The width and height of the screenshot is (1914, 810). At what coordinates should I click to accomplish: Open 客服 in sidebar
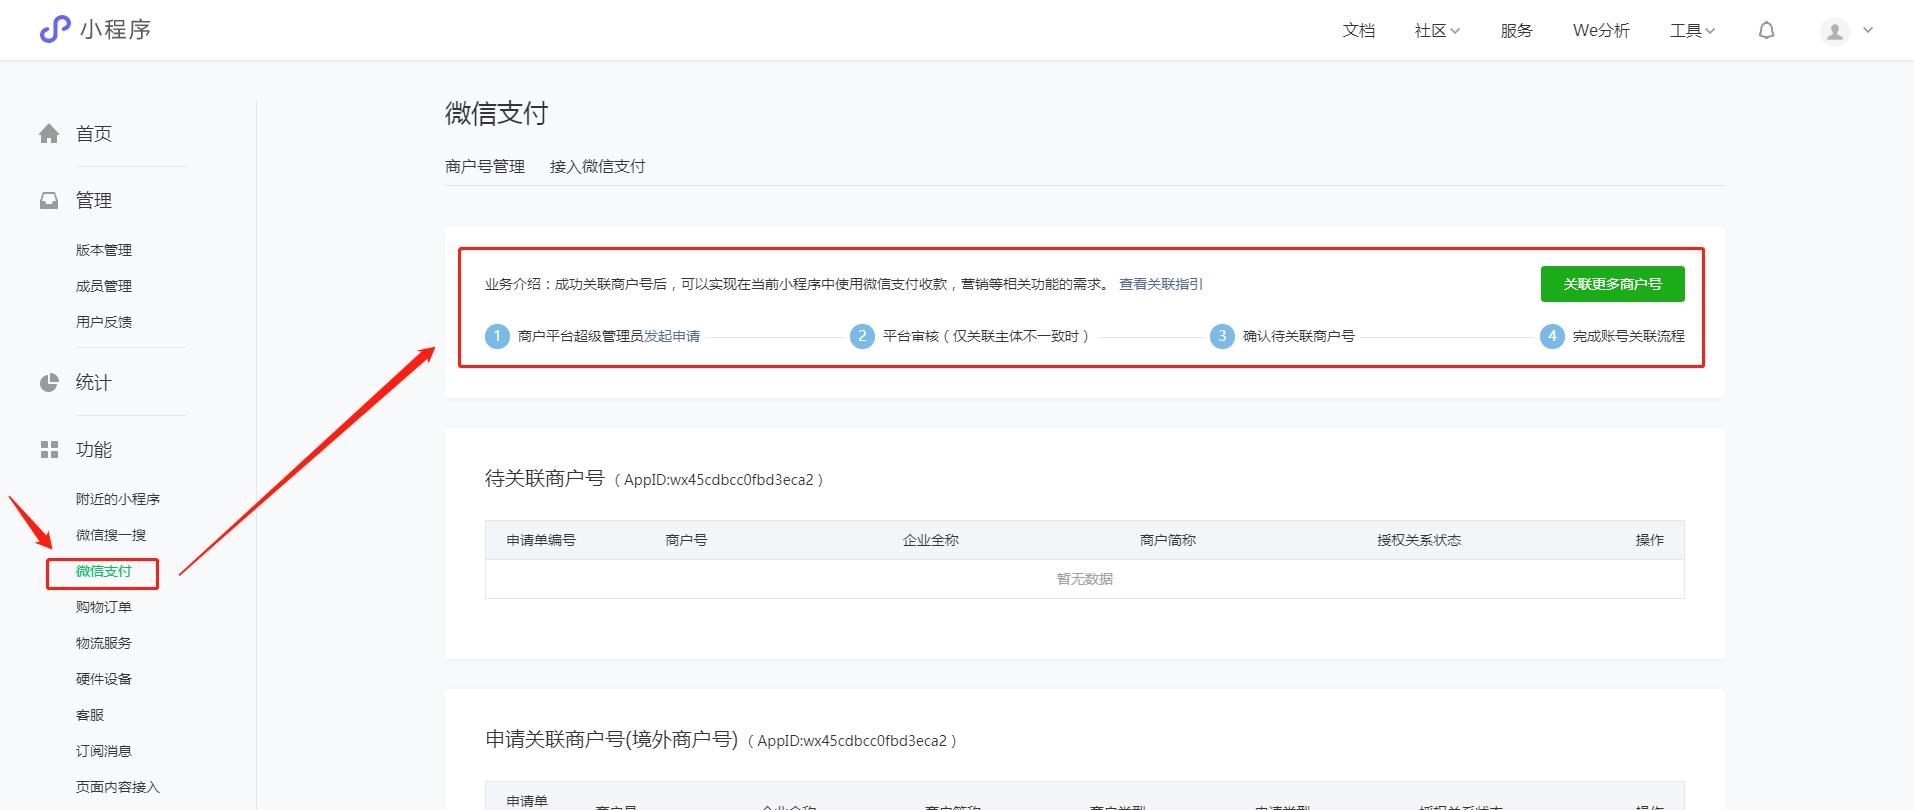pyautogui.click(x=90, y=715)
